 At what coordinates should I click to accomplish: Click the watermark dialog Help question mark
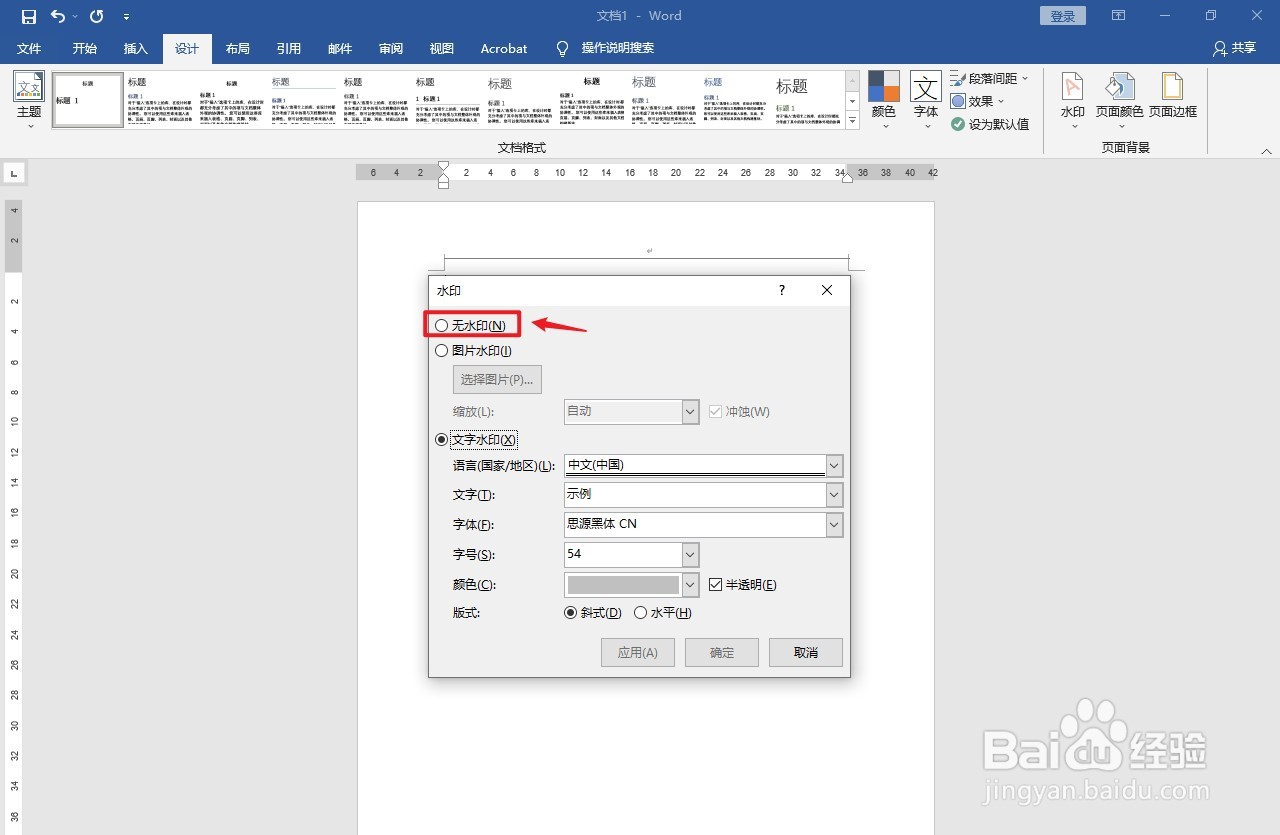click(782, 290)
